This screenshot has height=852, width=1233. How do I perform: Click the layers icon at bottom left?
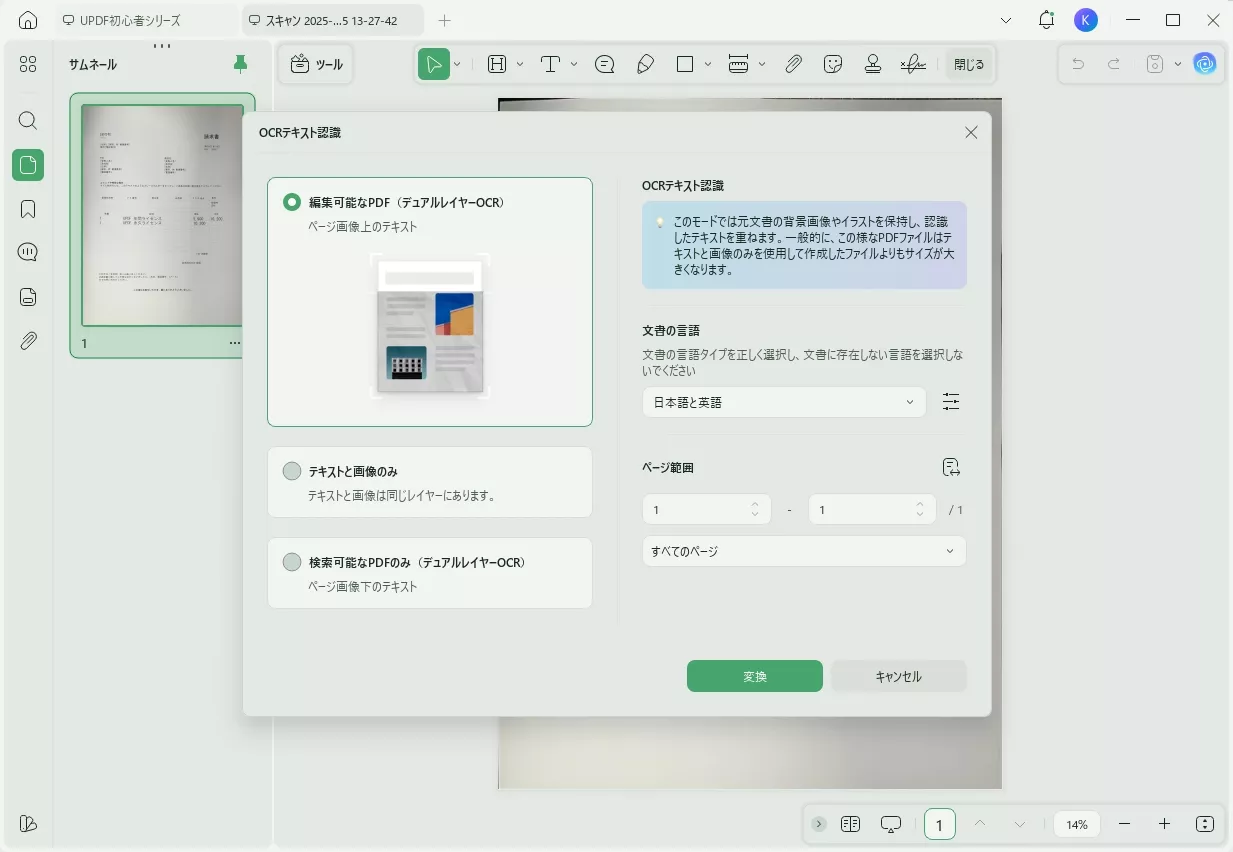tap(28, 824)
